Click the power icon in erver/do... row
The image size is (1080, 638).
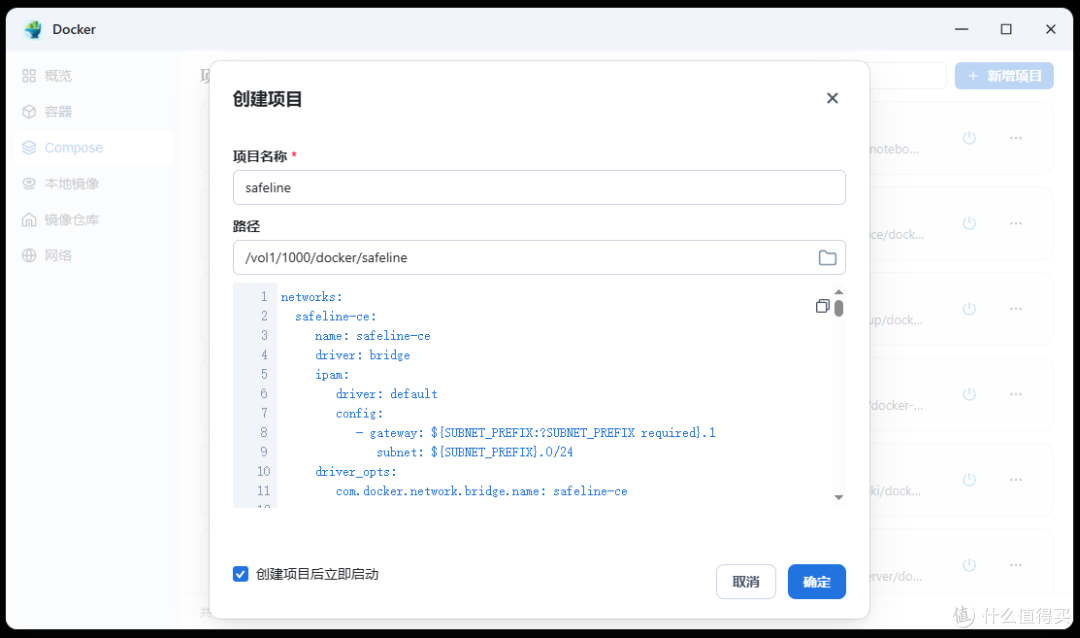point(969,565)
